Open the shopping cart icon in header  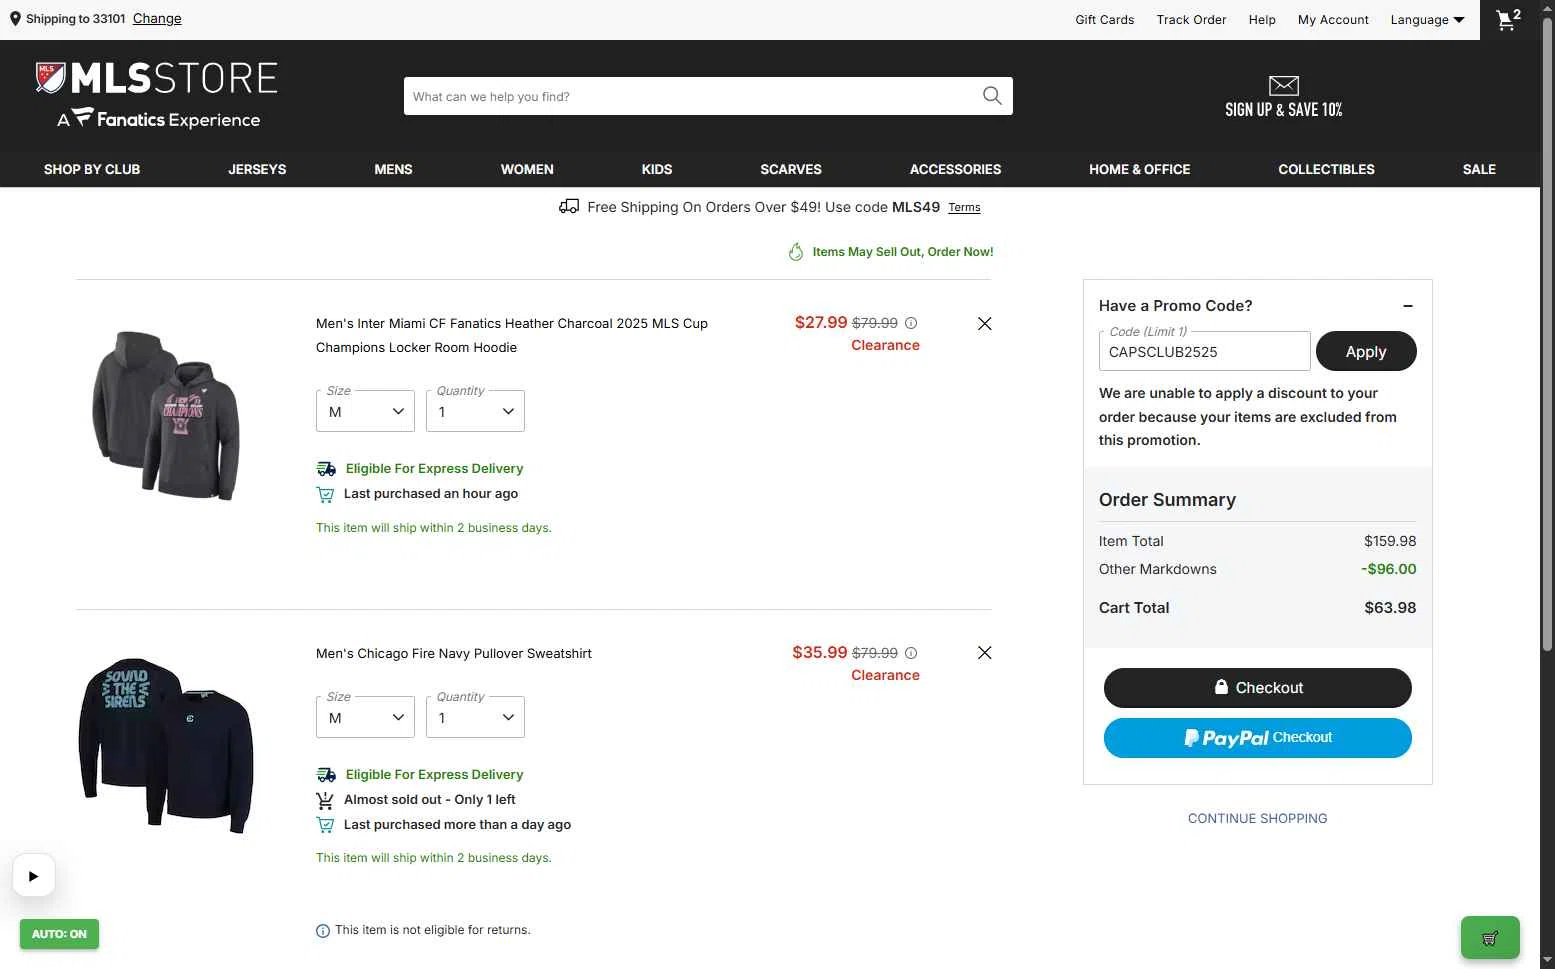coord(1508,19)
